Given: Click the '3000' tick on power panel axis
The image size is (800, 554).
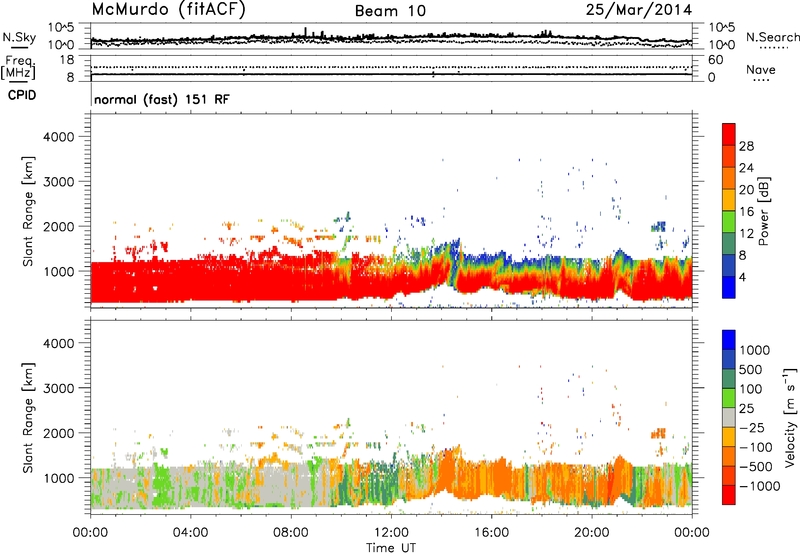Looking at the screenshot, I should click(x=58, y=182).
